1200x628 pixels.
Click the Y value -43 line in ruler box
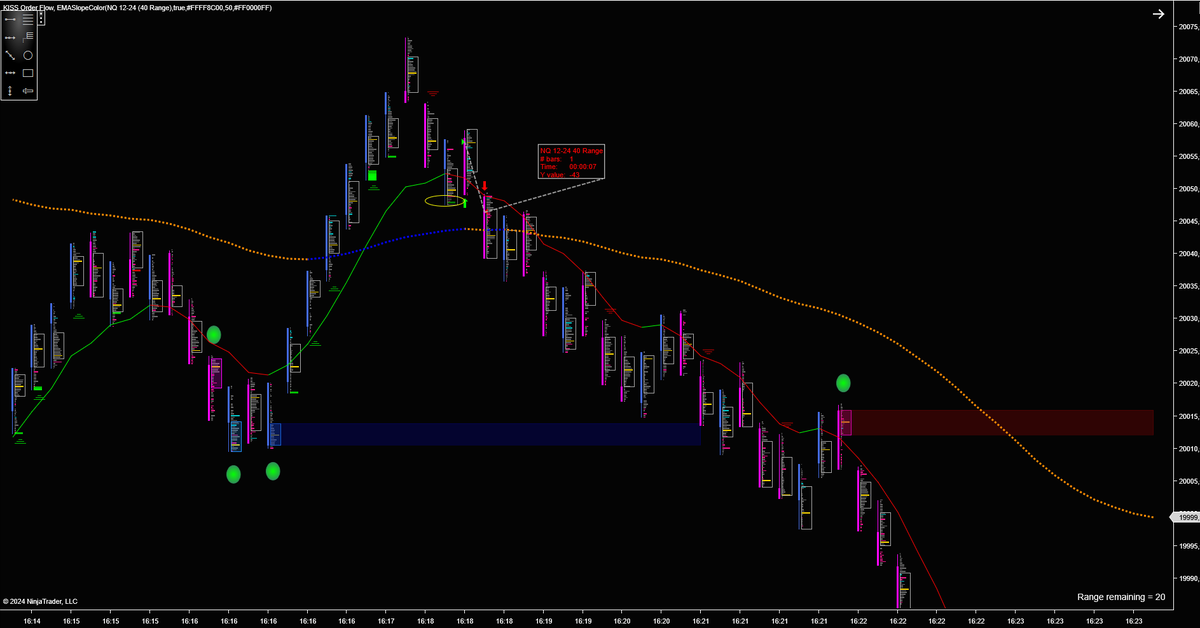click(561, 174)
